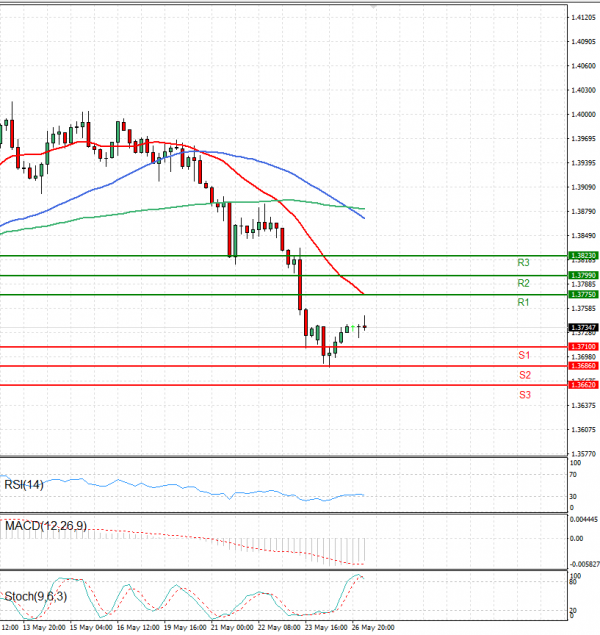This screenshot has width=600, height=635.
Task: Click the 1.40000 price axis value
Action: click(583, 115)
